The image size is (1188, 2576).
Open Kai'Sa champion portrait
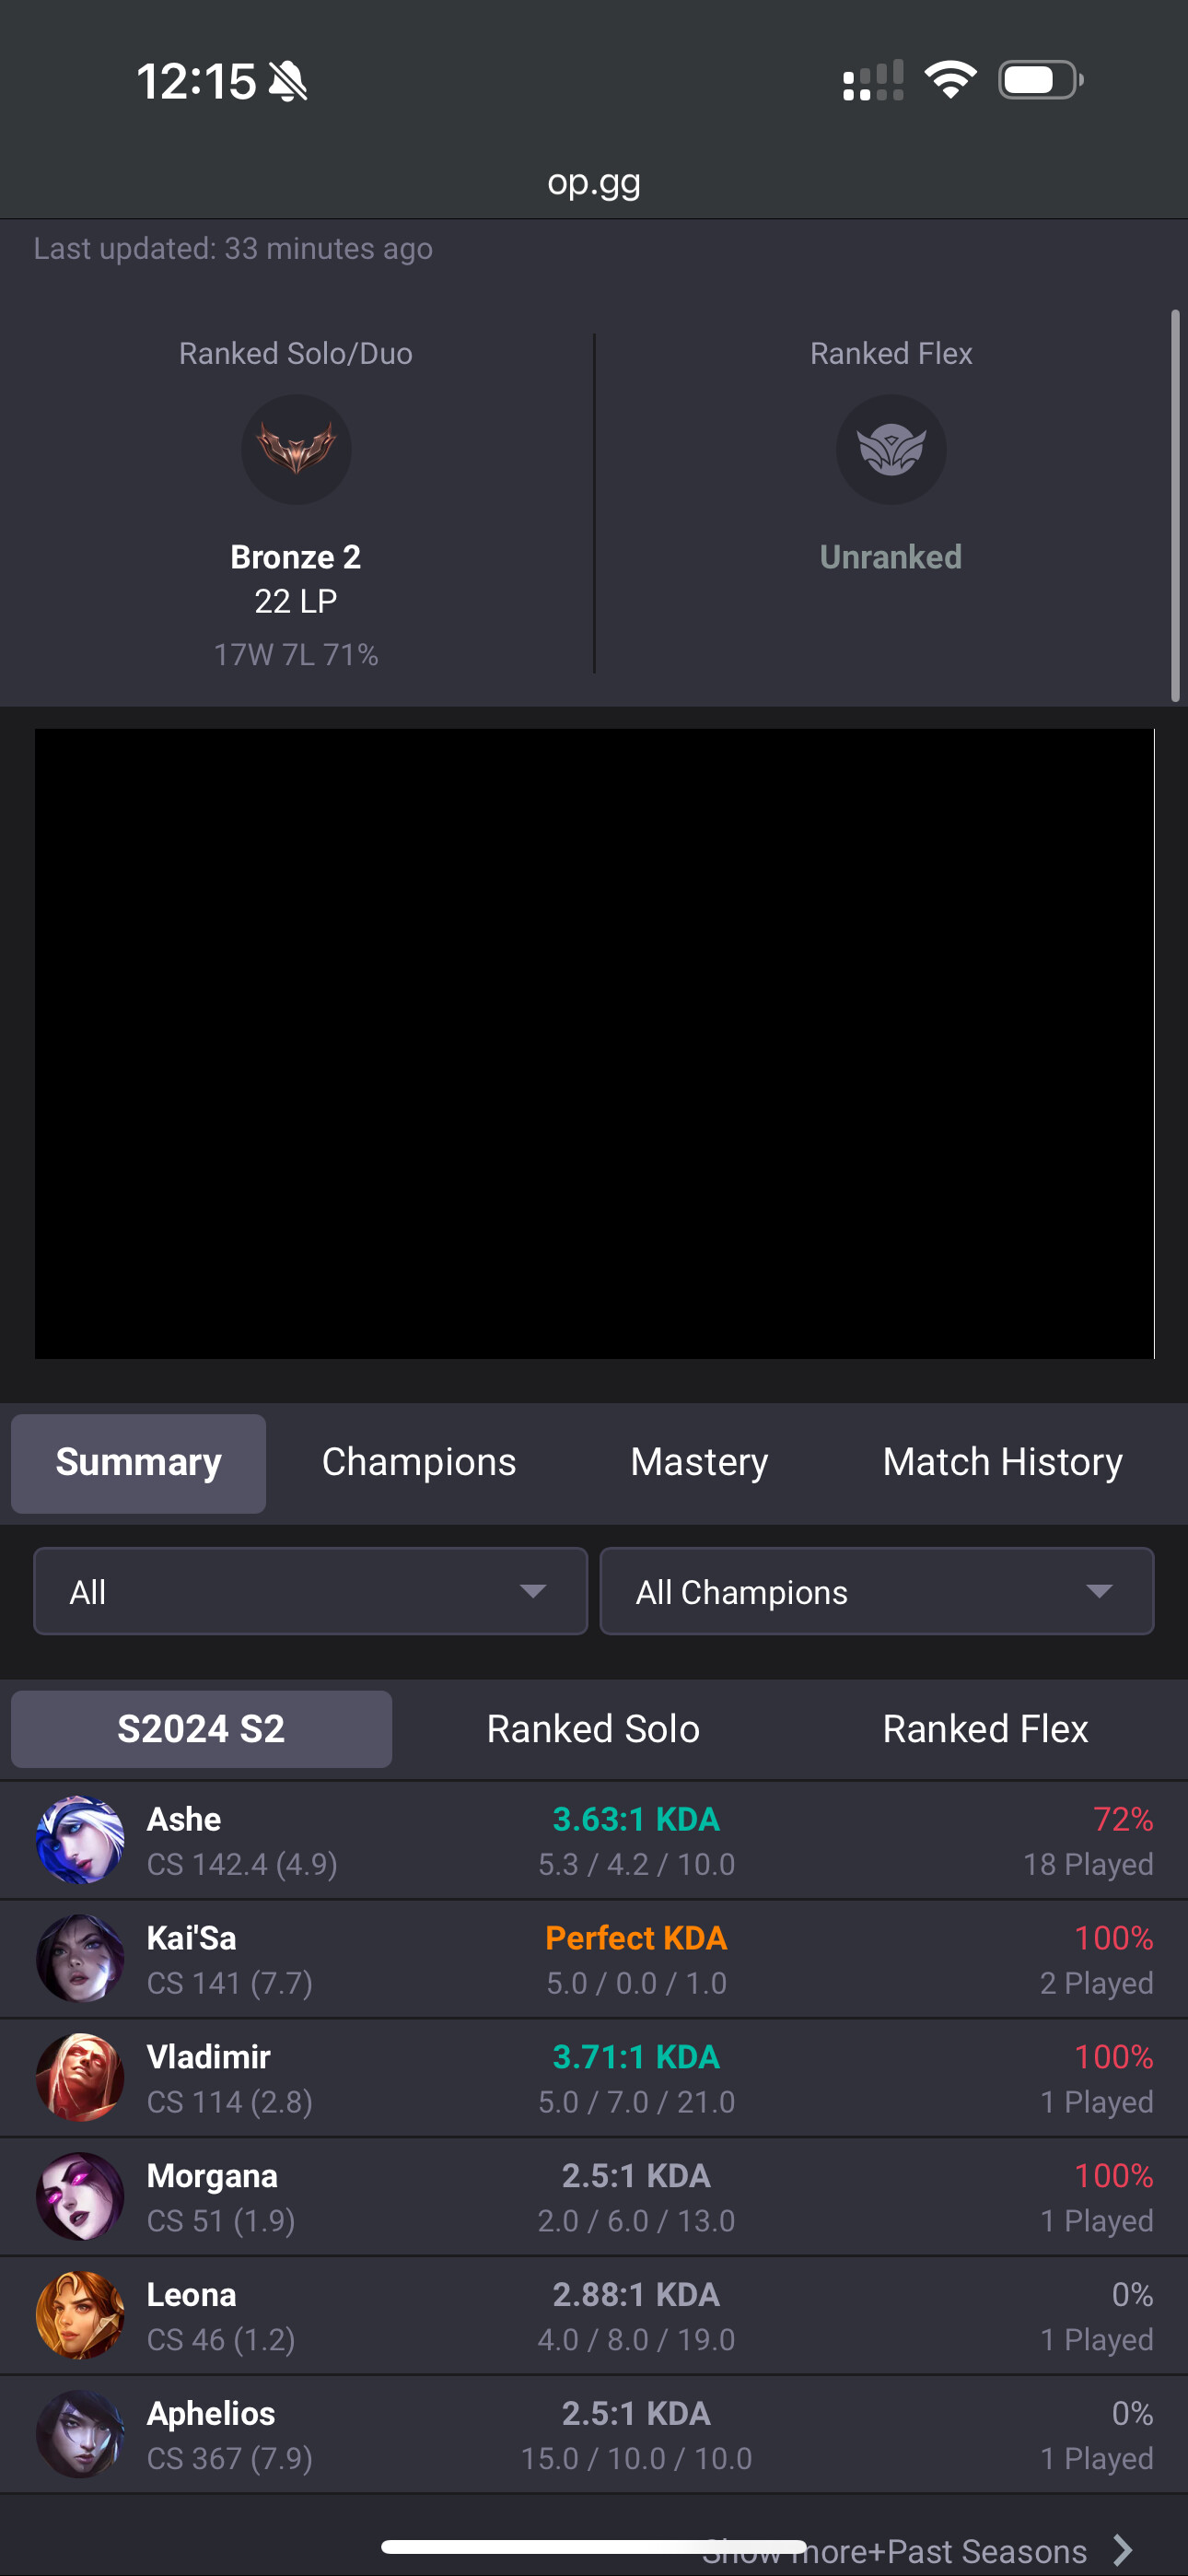80,1959
